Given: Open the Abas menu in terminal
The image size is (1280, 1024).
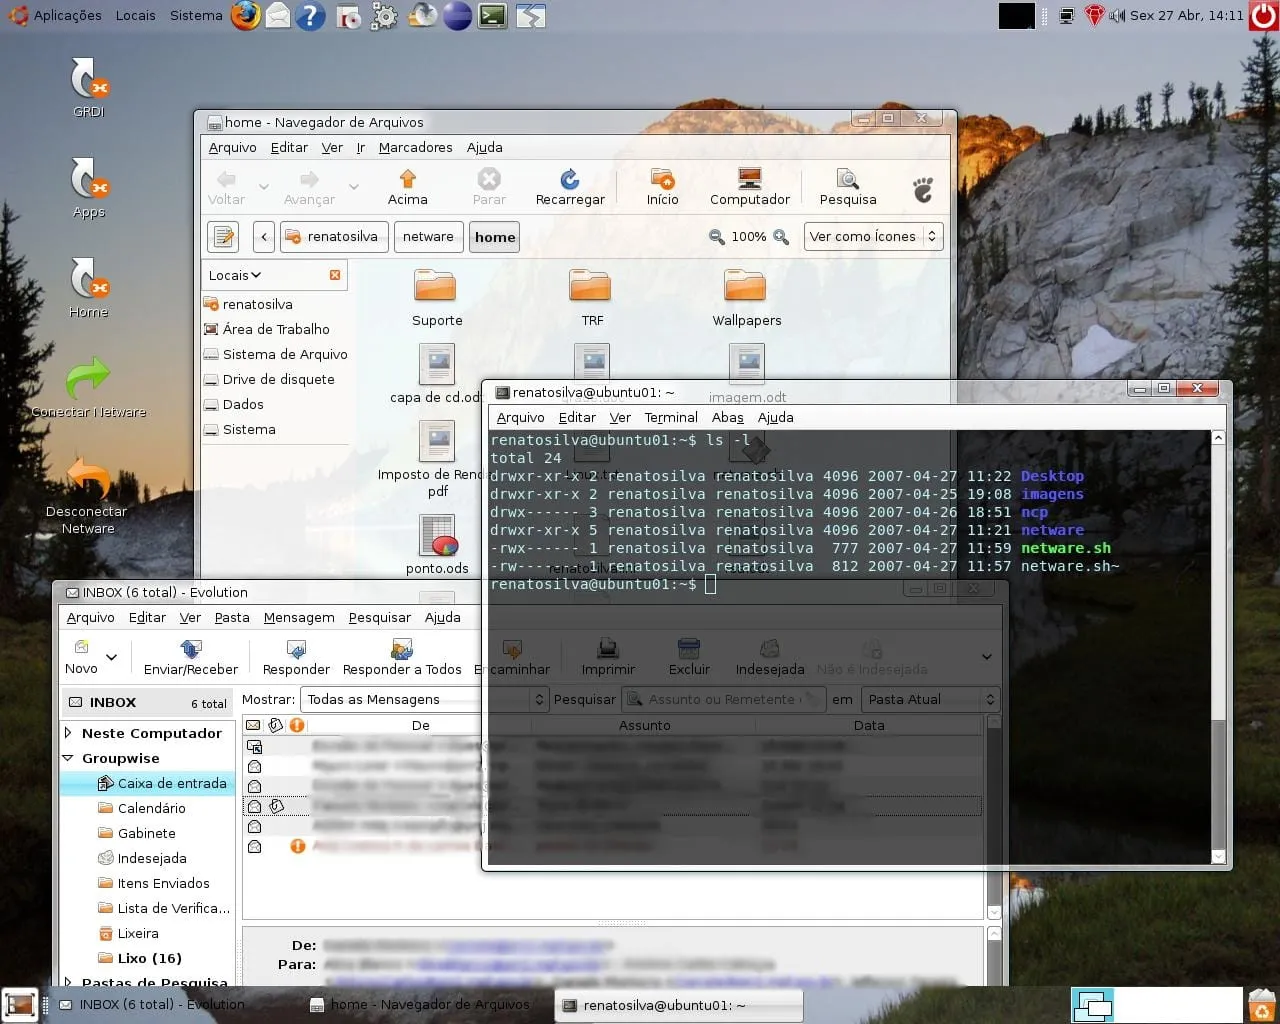Looking at the screenshot, I should 727,417.
